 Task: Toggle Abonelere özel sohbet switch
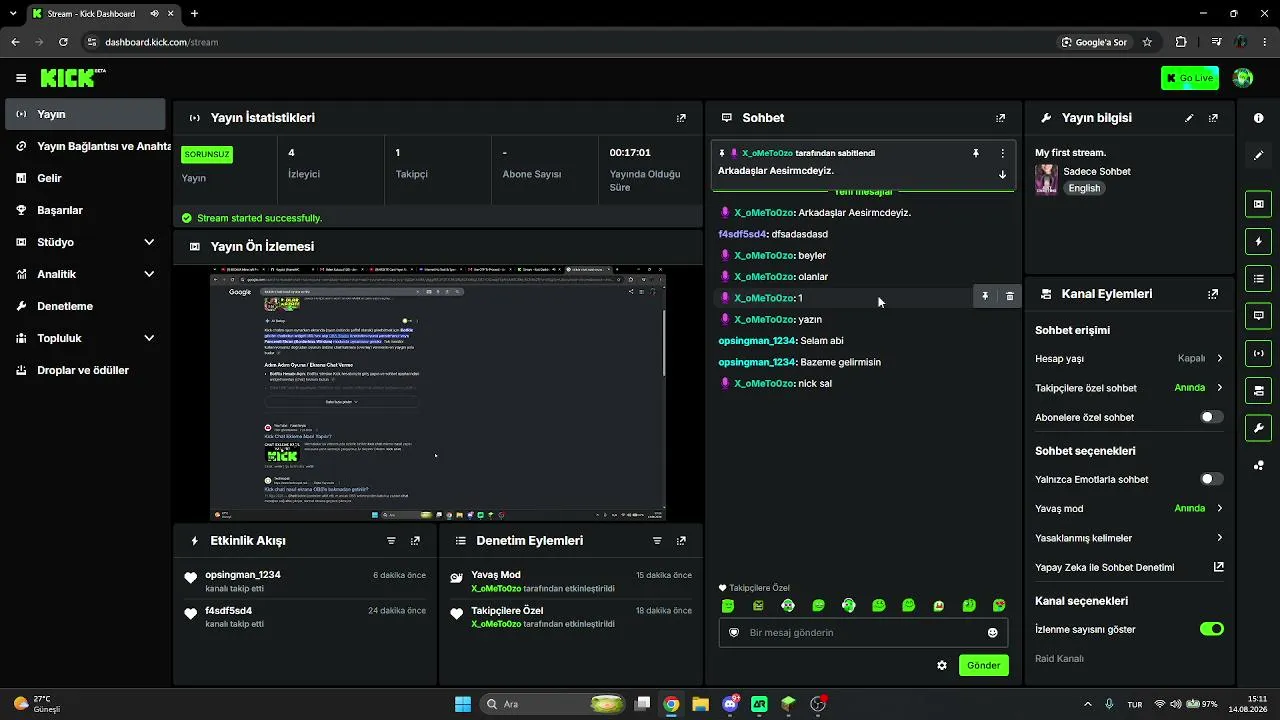[x=1211, y=417]
